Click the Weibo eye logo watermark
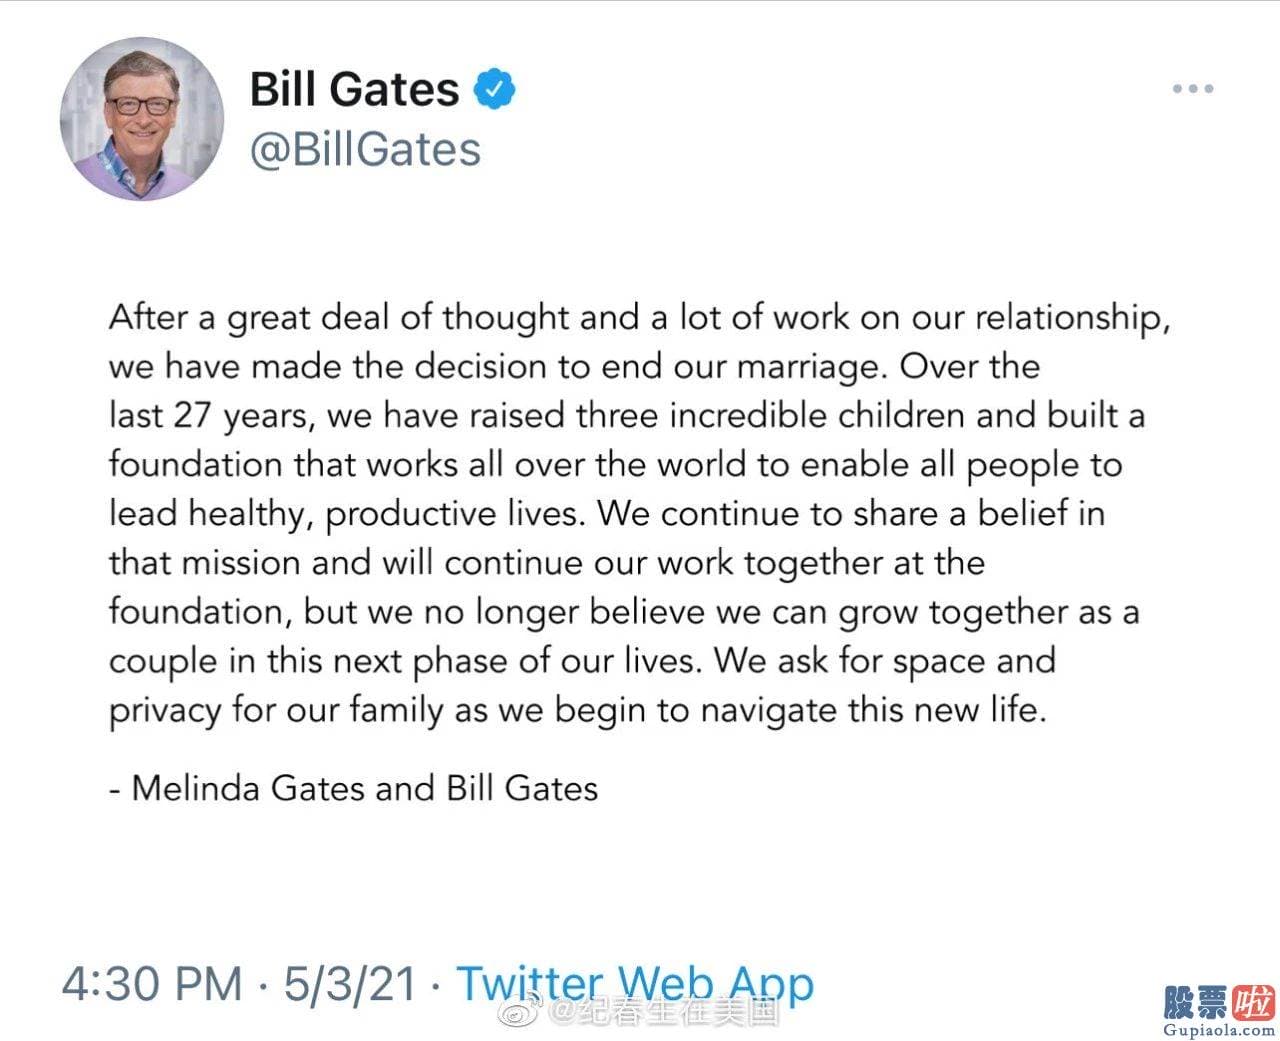The height and width of the screenshot is (1041, 1280). [x=520, y=1012]
